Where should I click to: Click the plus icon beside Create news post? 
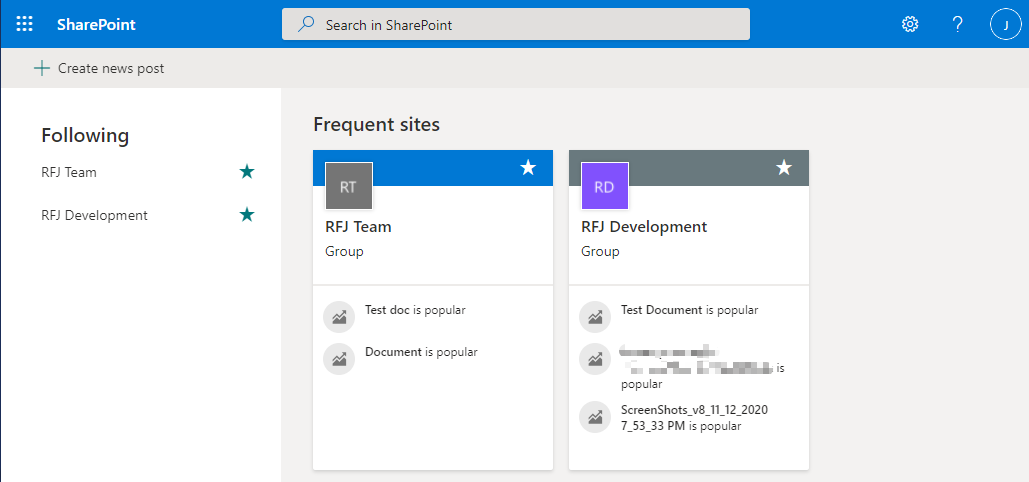pyautogui.click(x=42, y=68)
